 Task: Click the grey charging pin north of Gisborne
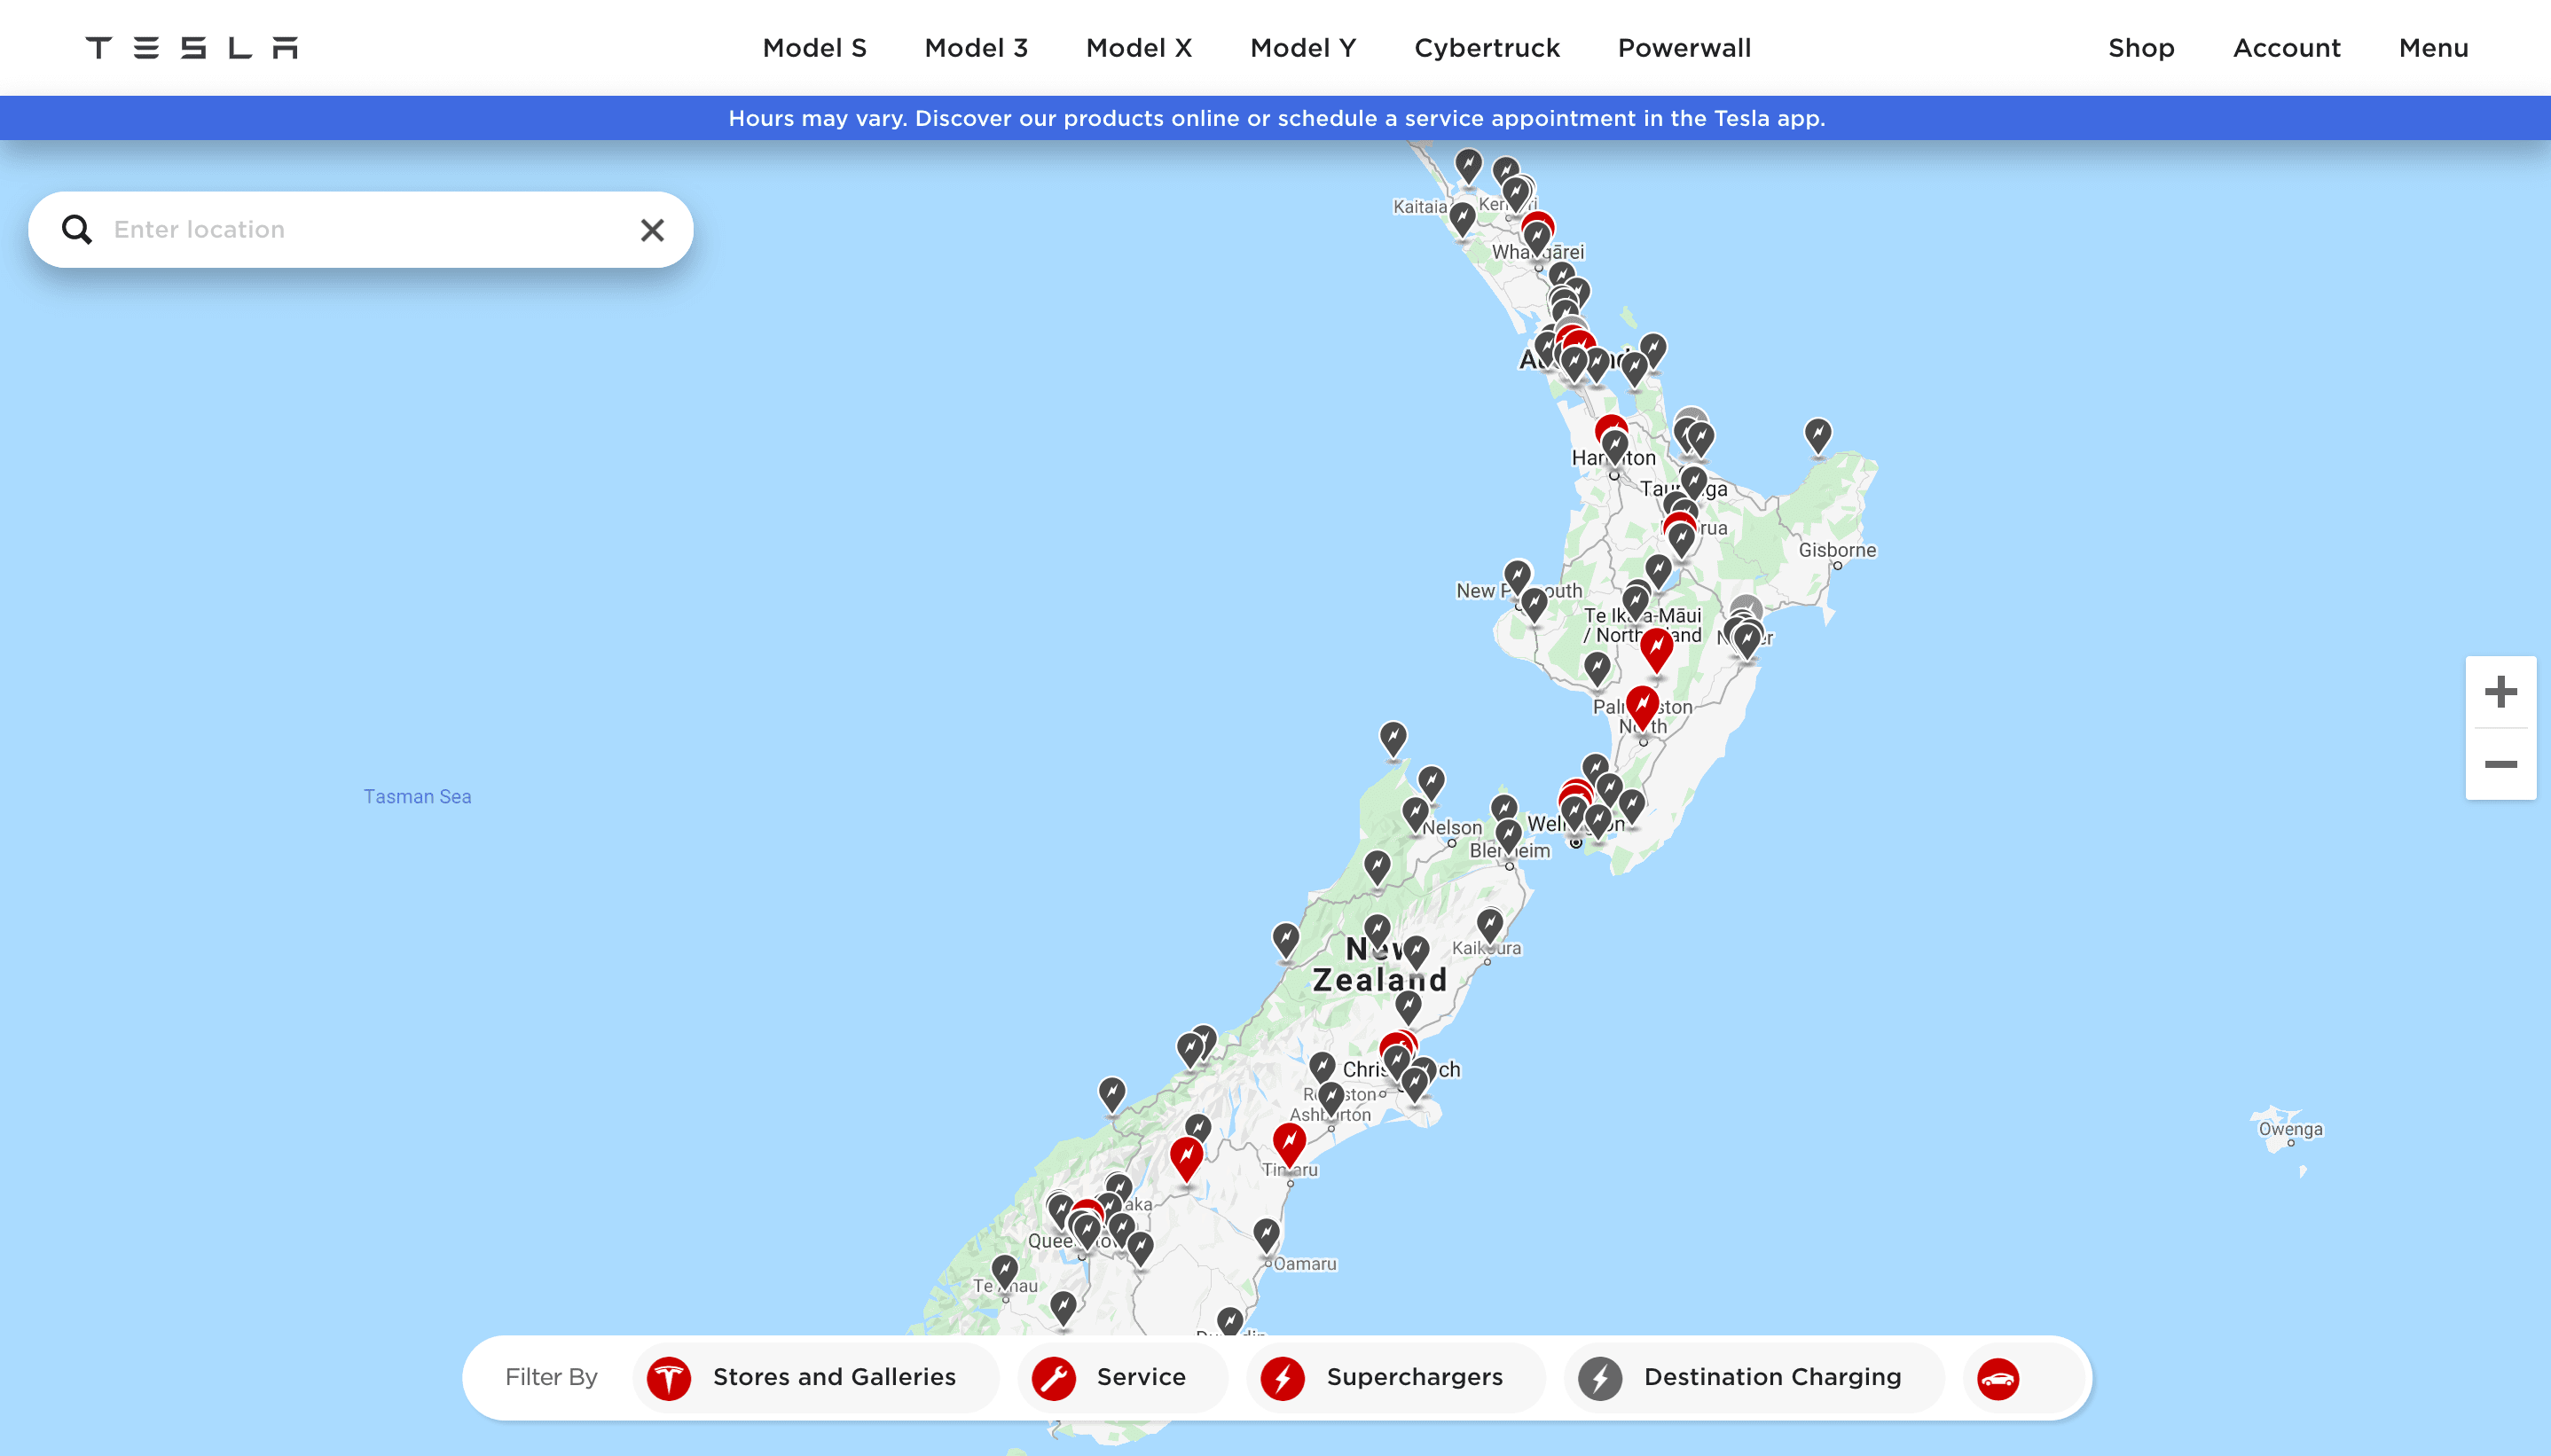[x=1817, y=437]
